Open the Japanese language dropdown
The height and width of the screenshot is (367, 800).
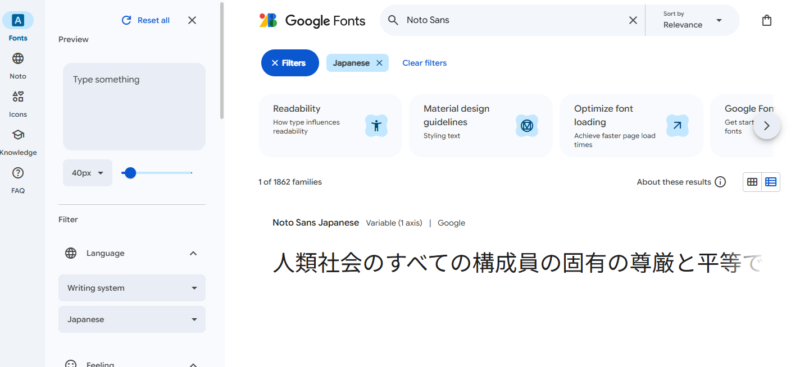click(x=132, y=320)
